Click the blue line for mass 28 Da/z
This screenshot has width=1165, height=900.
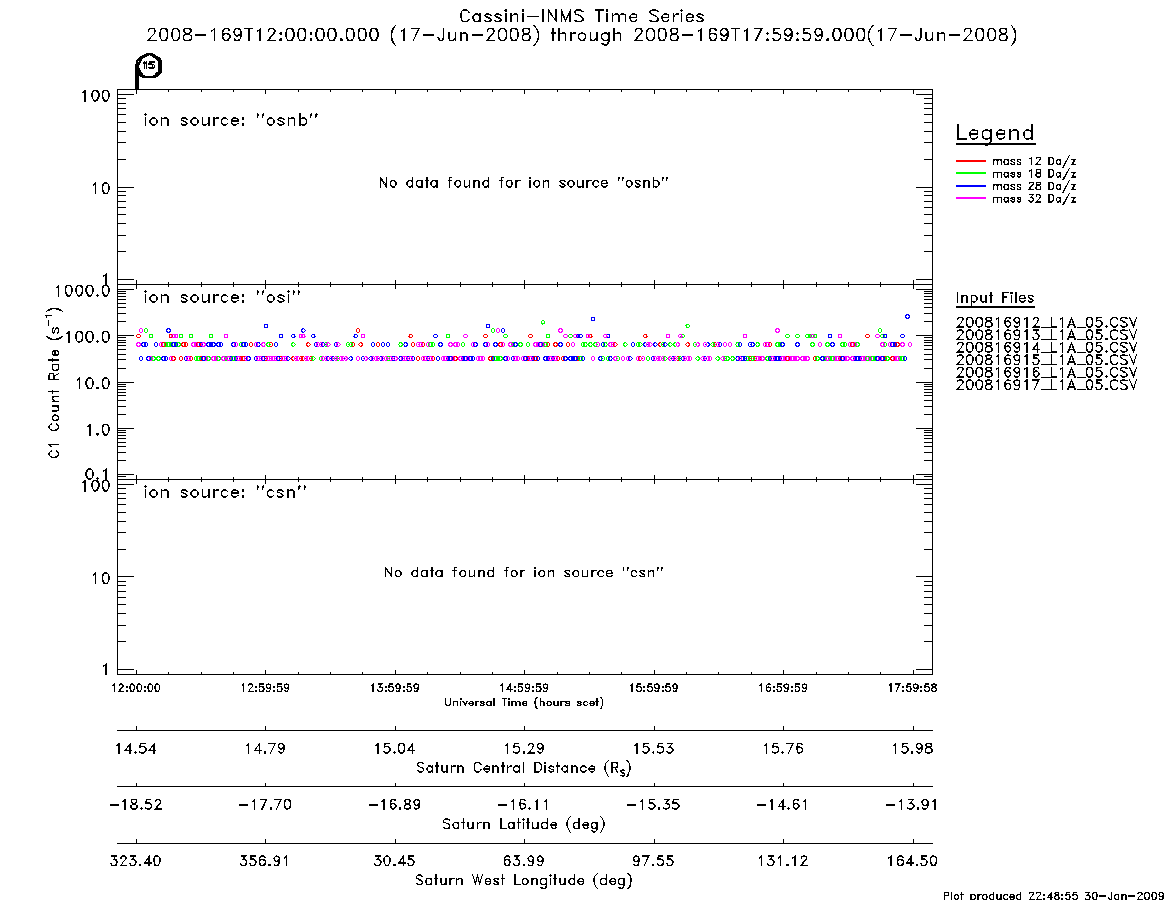point(970,186)
